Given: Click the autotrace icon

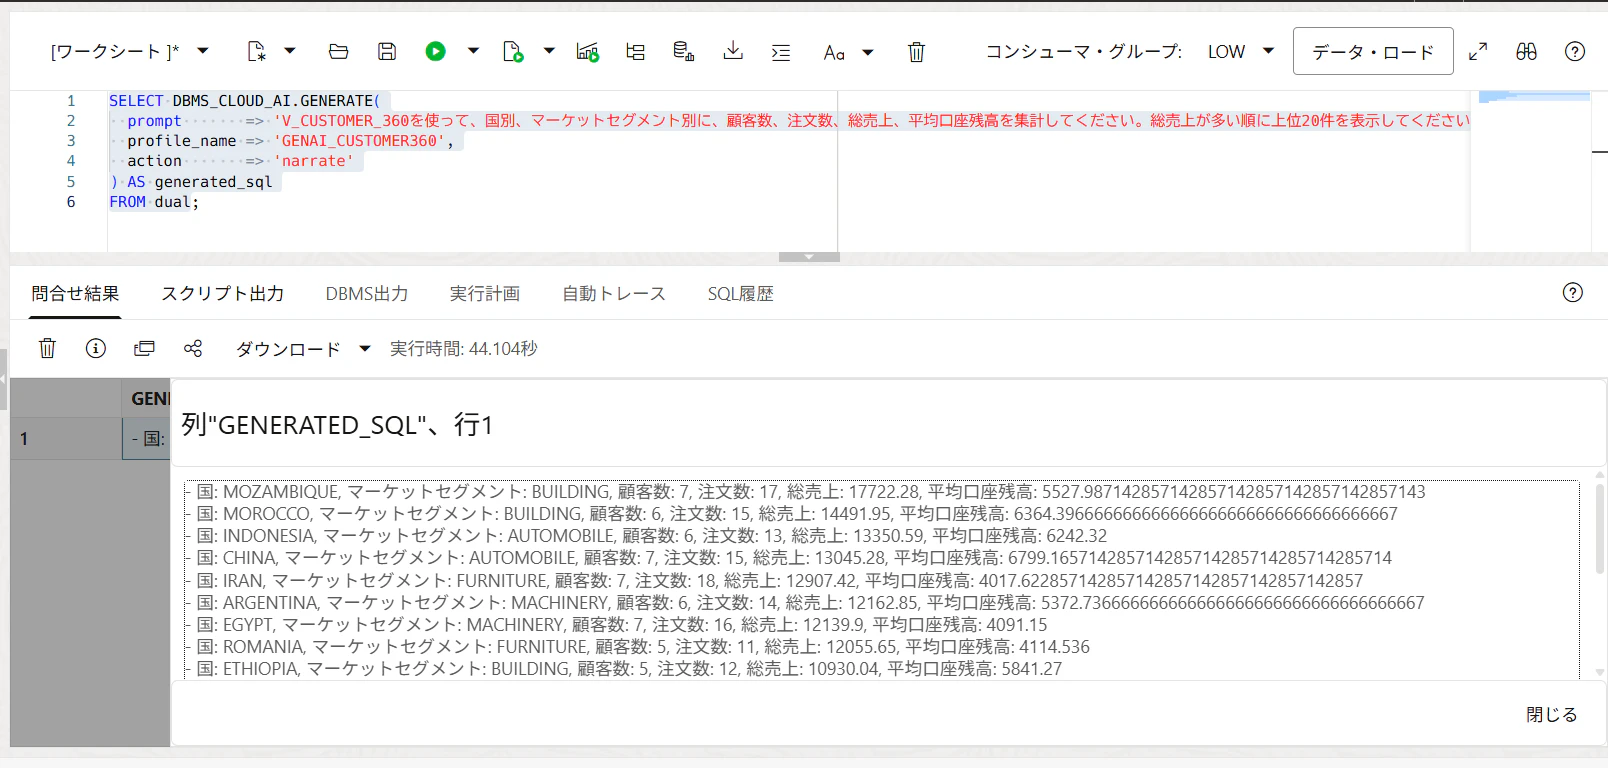Looking at the screenshot, I should pyautogui.click(x=636, y=51).
